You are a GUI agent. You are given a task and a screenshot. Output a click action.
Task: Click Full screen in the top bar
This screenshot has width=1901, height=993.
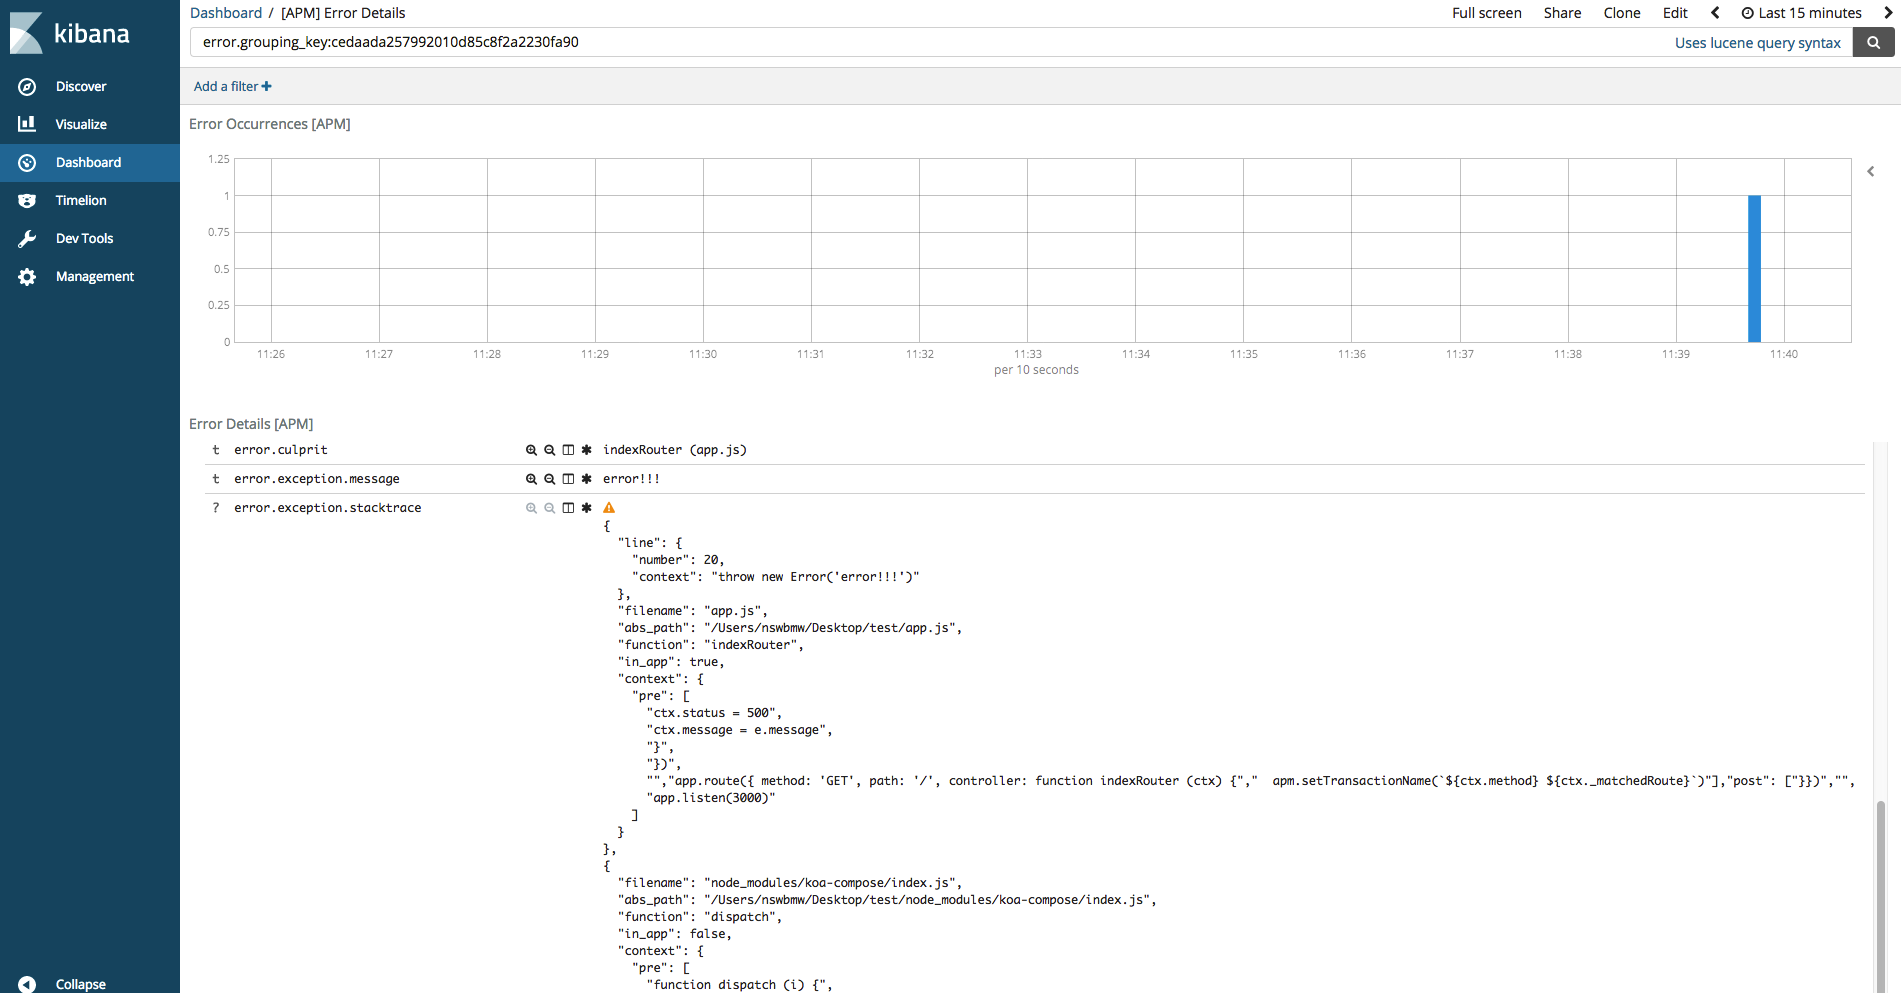pos(1487,13)
